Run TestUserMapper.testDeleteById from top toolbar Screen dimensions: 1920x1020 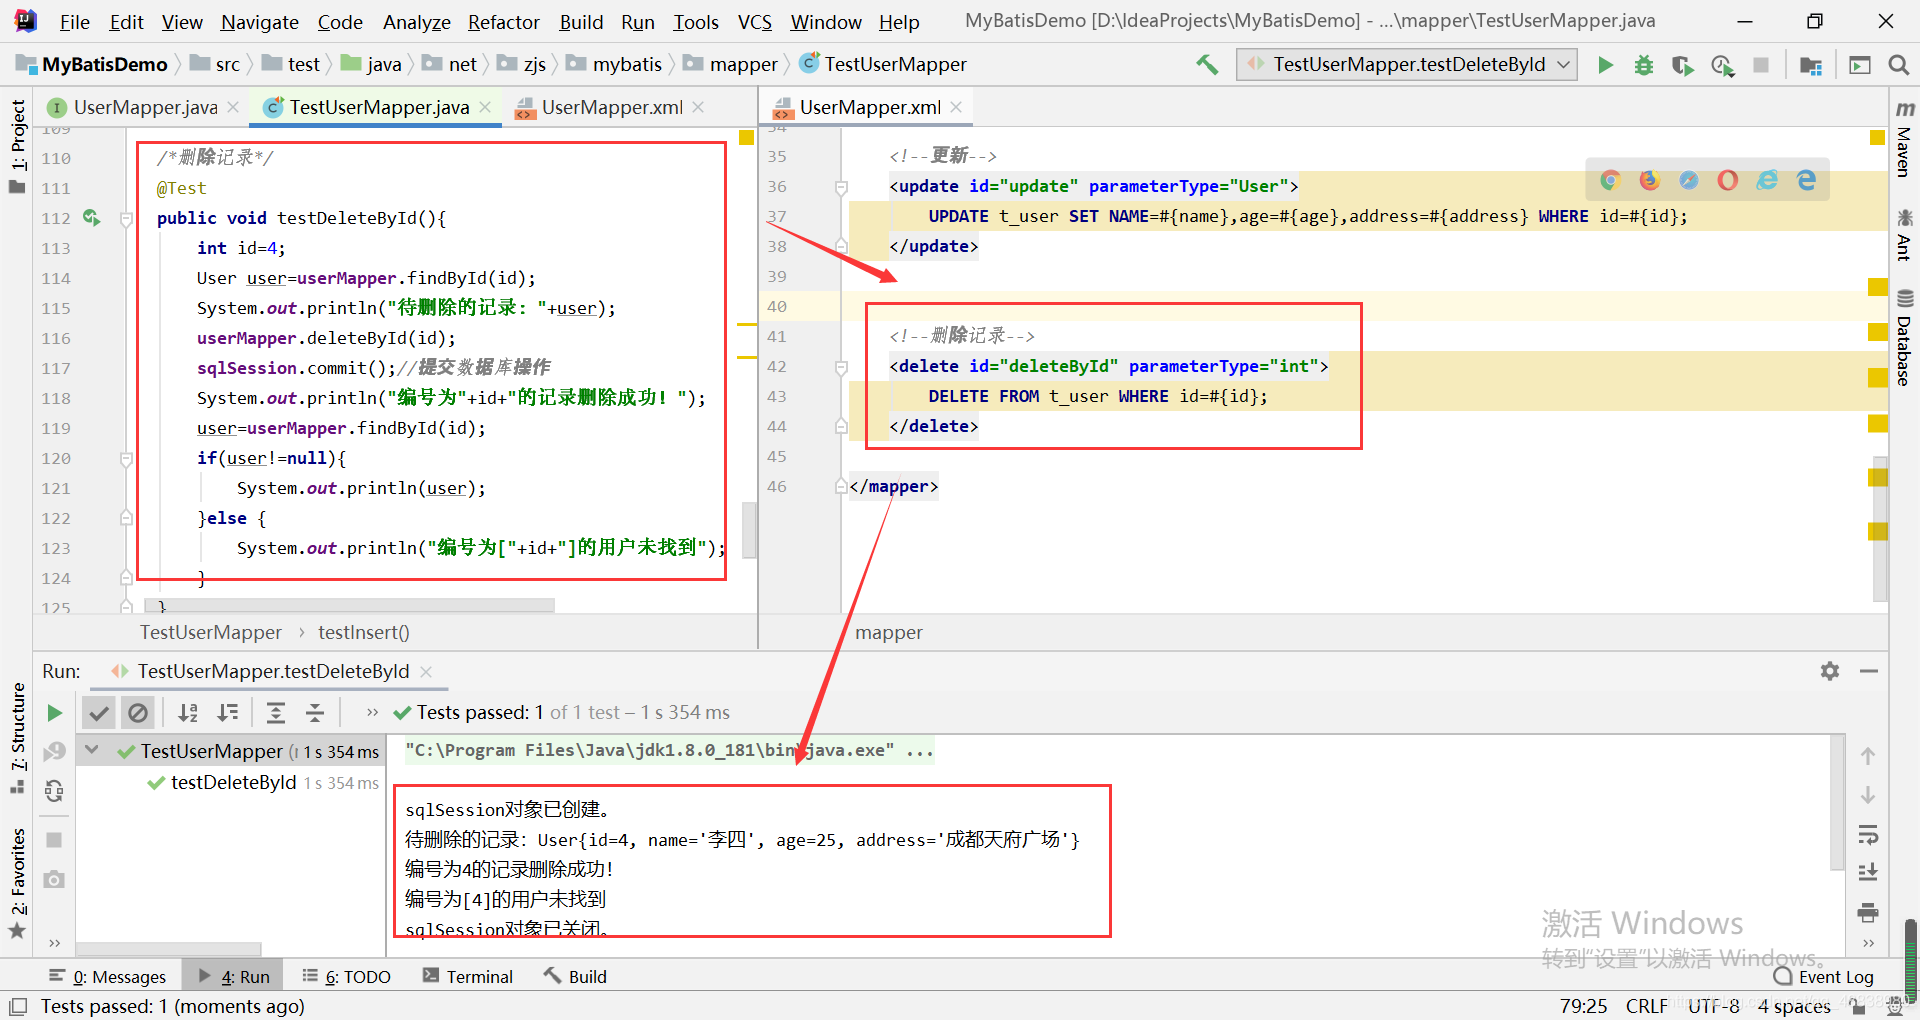click(1606, 65)
